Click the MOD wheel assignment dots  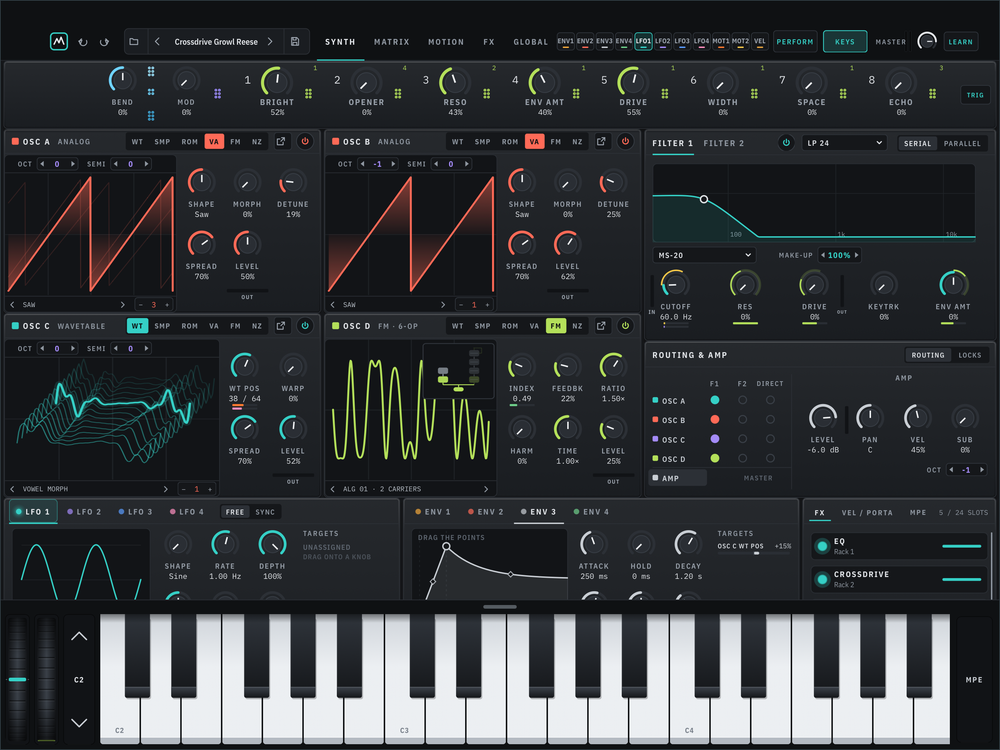pos(217,94)
